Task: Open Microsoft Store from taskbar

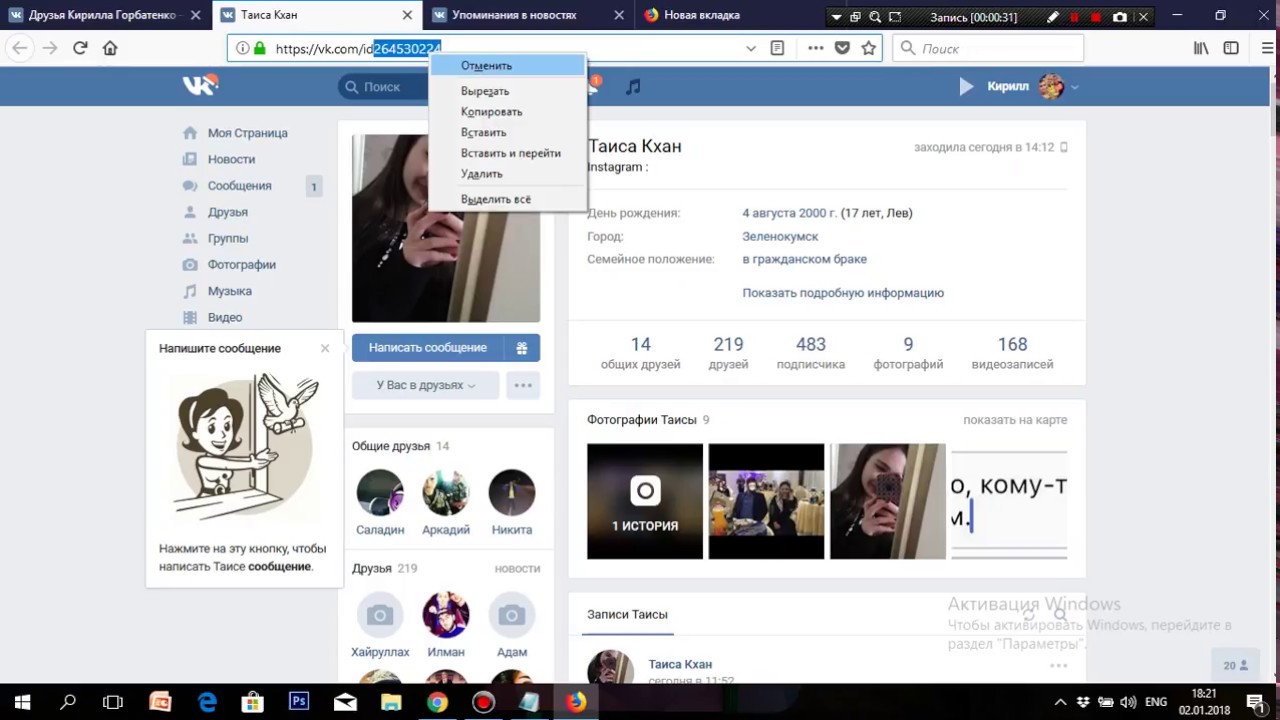Action: (253, 702)
